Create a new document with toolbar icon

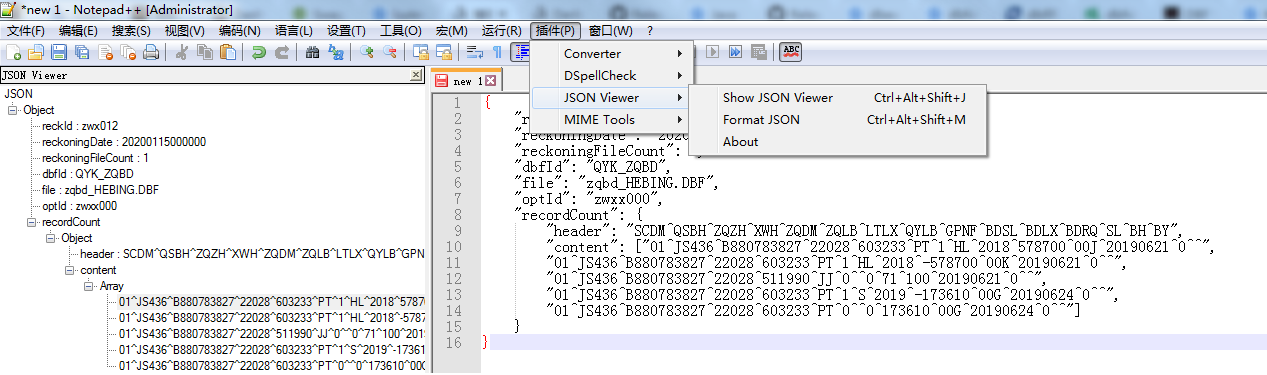pyautogui.click(x=13, y=52)
